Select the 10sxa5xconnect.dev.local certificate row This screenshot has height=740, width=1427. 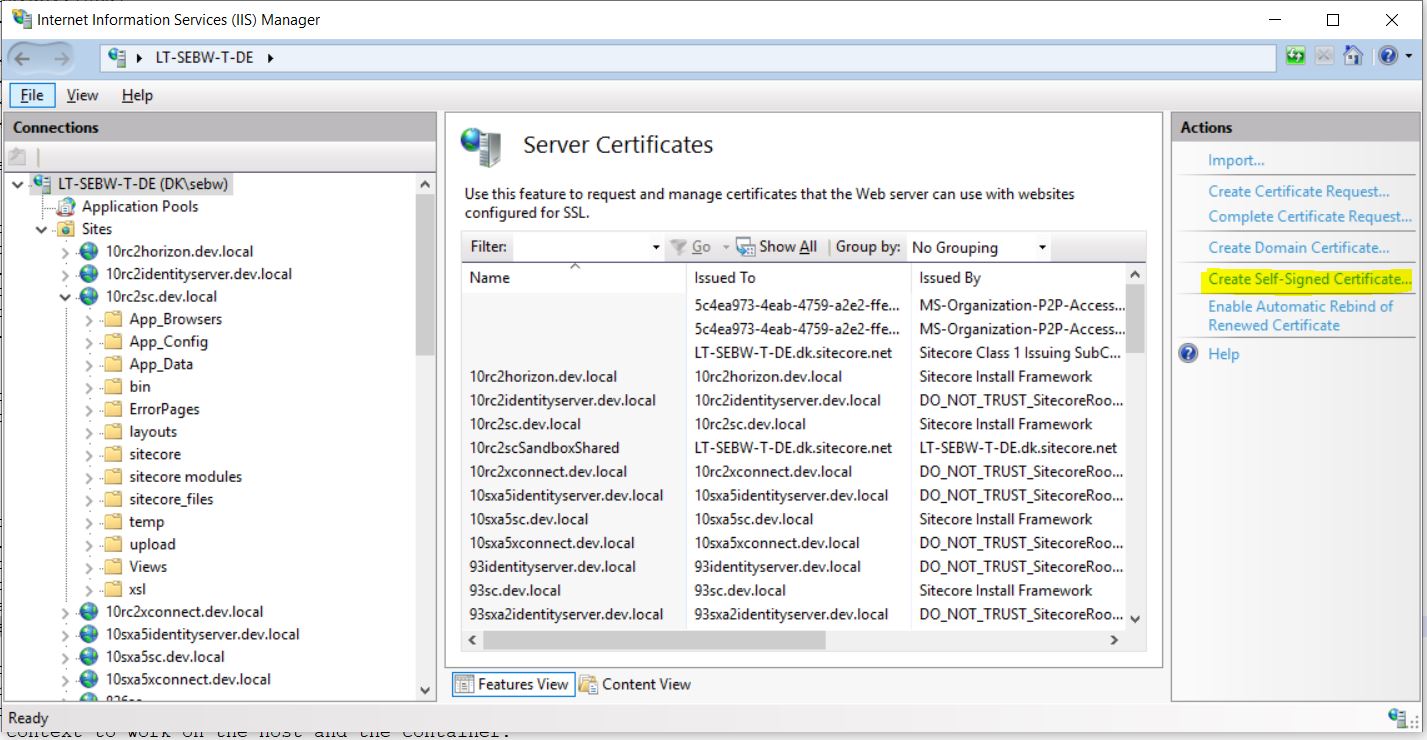(794, 543)
